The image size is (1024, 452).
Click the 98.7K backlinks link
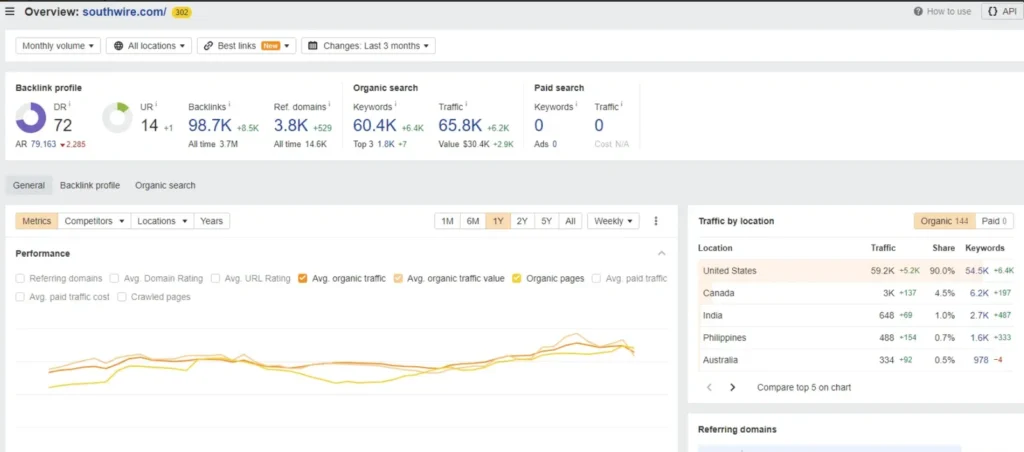(x=209, y=125)
